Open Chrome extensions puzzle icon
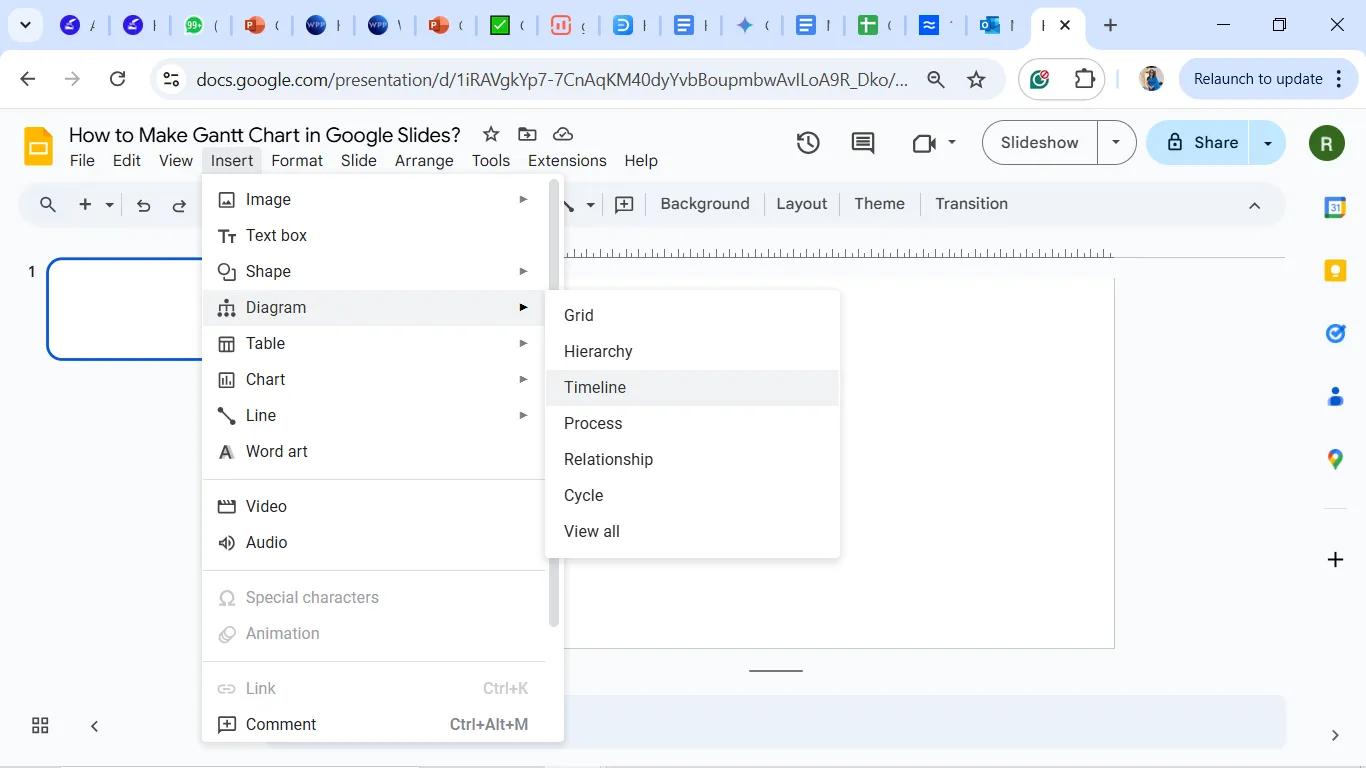 coord(1084,79)
